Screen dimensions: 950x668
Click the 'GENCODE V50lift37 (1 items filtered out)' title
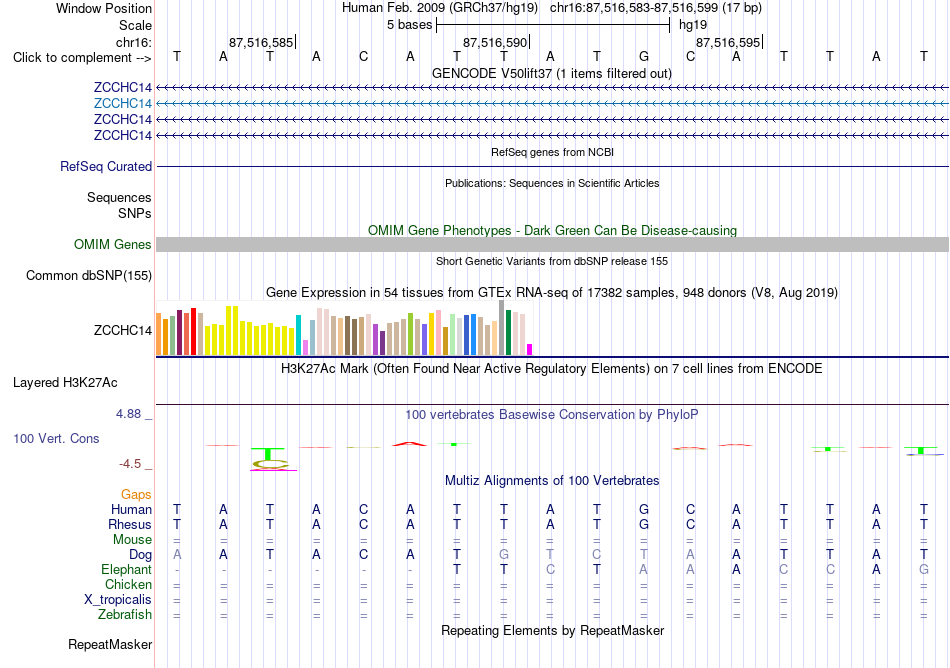tap(551, 74)
